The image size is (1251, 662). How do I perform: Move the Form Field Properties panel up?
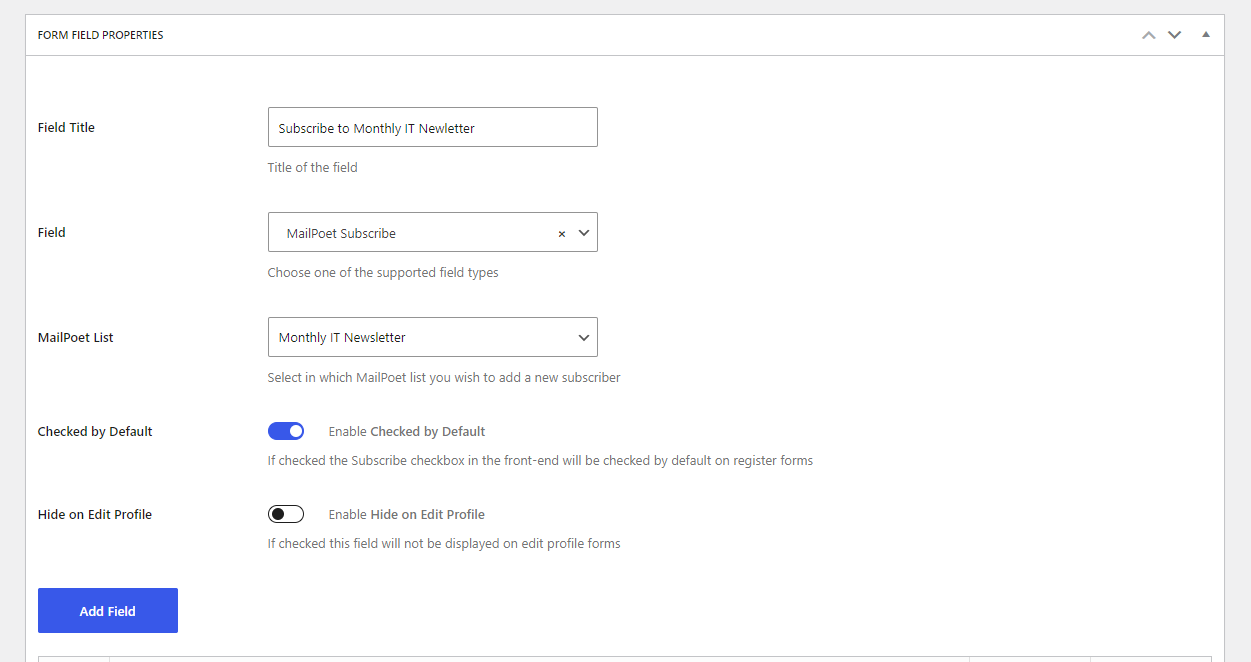pos(1149,35)
